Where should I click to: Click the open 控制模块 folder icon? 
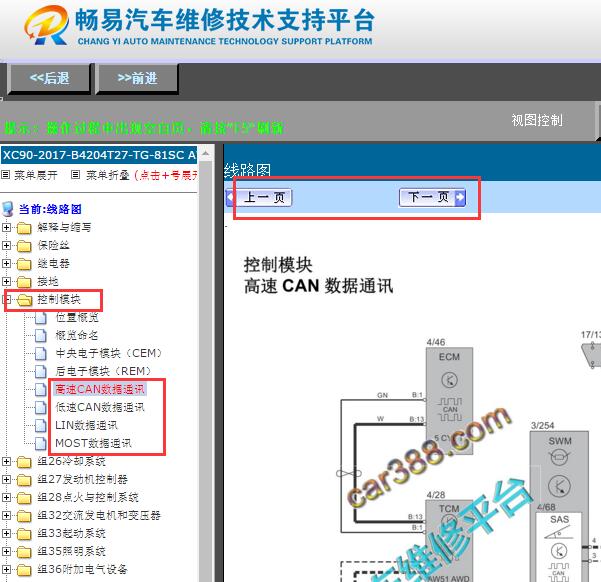[x=25, y=300]
